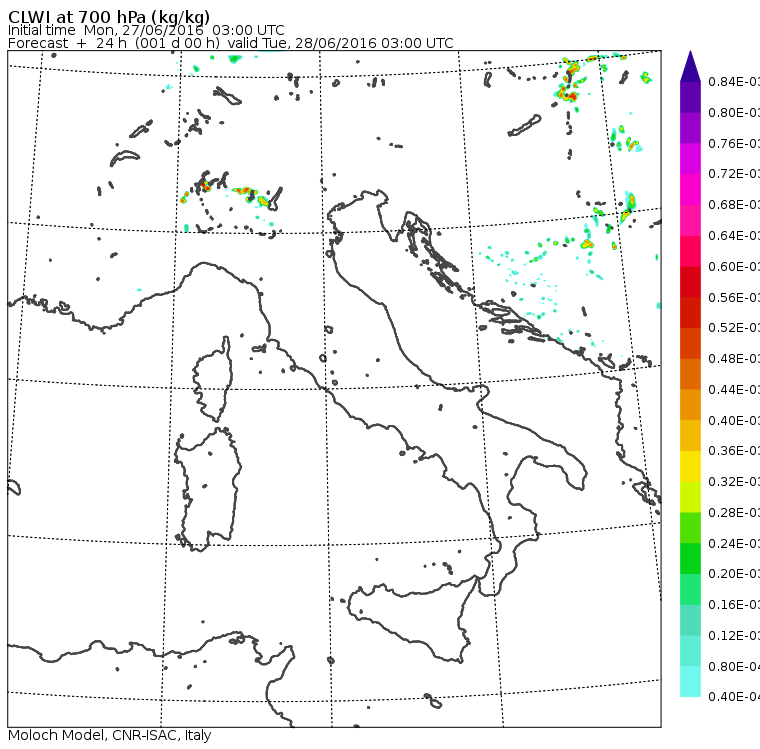Click the island of Corsica on the map
Viewport: 760px width, 749px height.
214,381
